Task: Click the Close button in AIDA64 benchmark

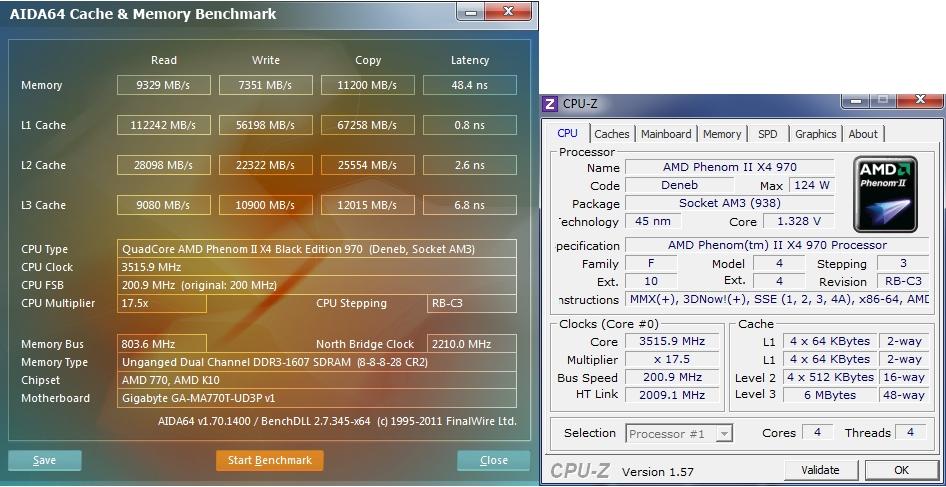Action: [494, 460]
